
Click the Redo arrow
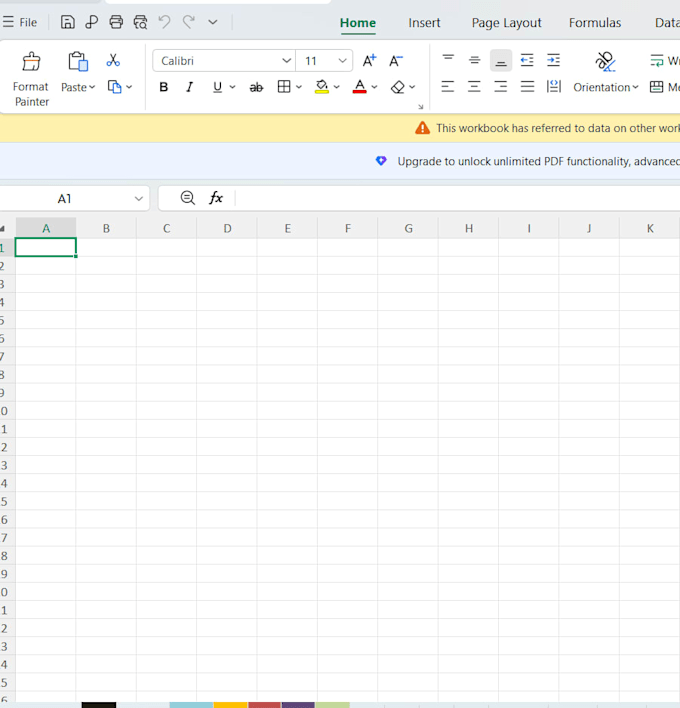(189, 22)
